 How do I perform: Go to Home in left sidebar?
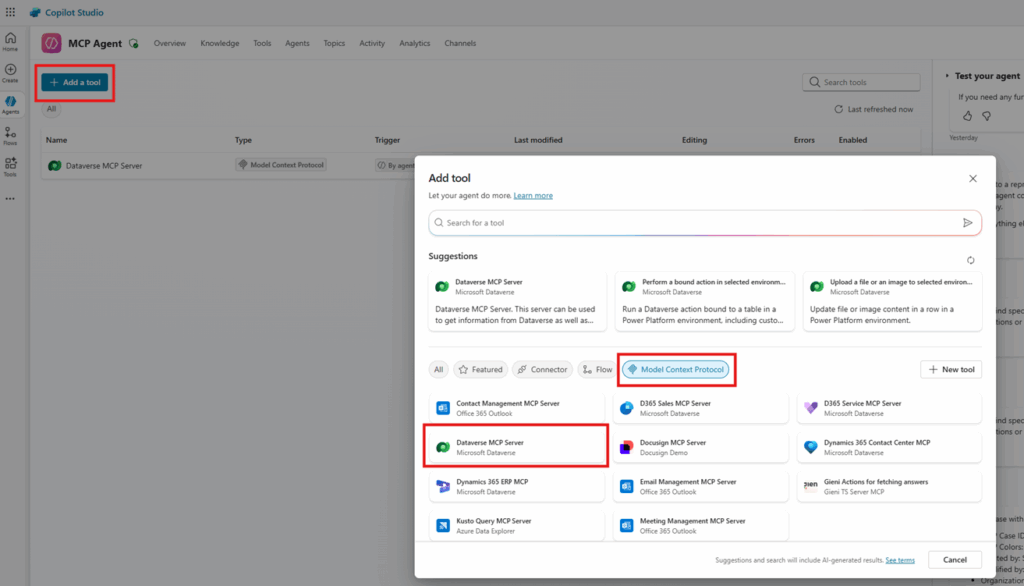click(x=10, y=42)
